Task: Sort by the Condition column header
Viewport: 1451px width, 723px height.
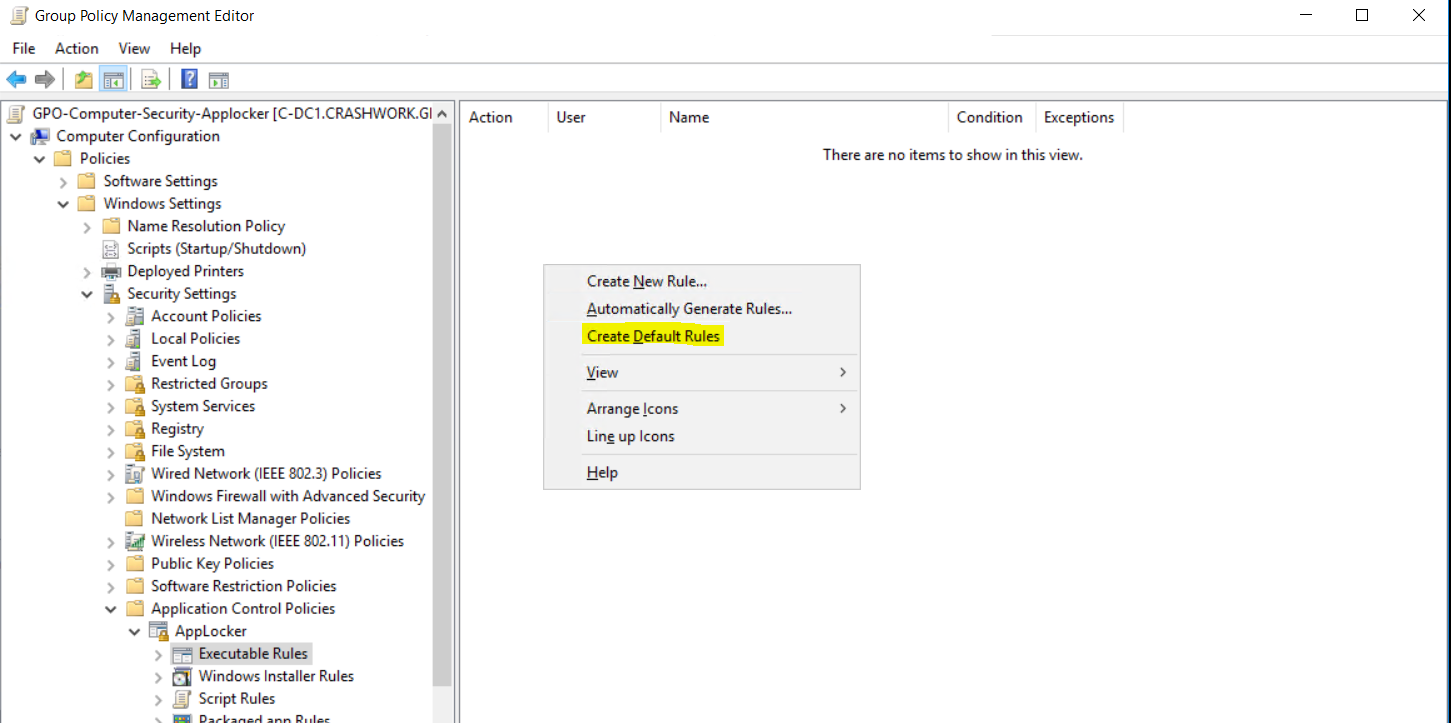Action: 992,117
